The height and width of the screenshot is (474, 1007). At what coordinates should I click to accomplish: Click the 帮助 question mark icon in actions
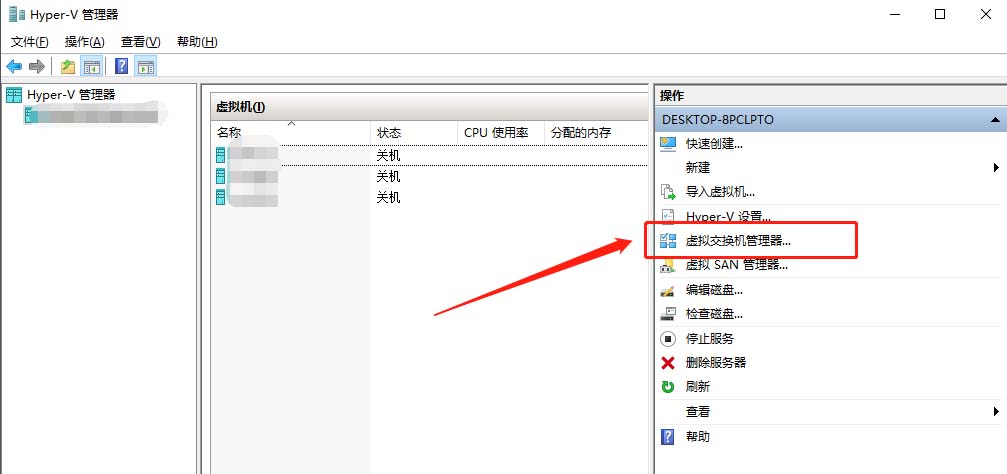click(668, 437)
